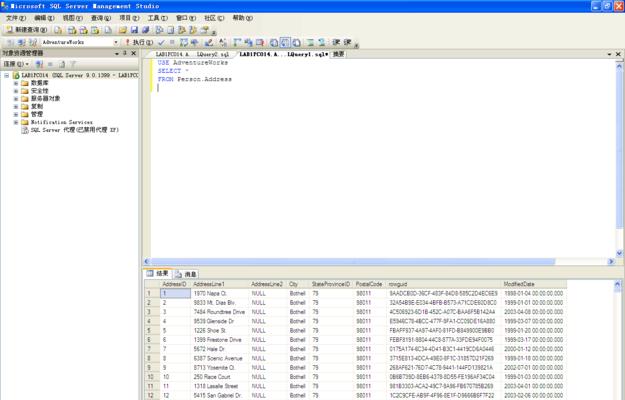Click the Save floppy disk icon
The height and width of the screenshot is (400, 625).
click(x=134, y=30)
